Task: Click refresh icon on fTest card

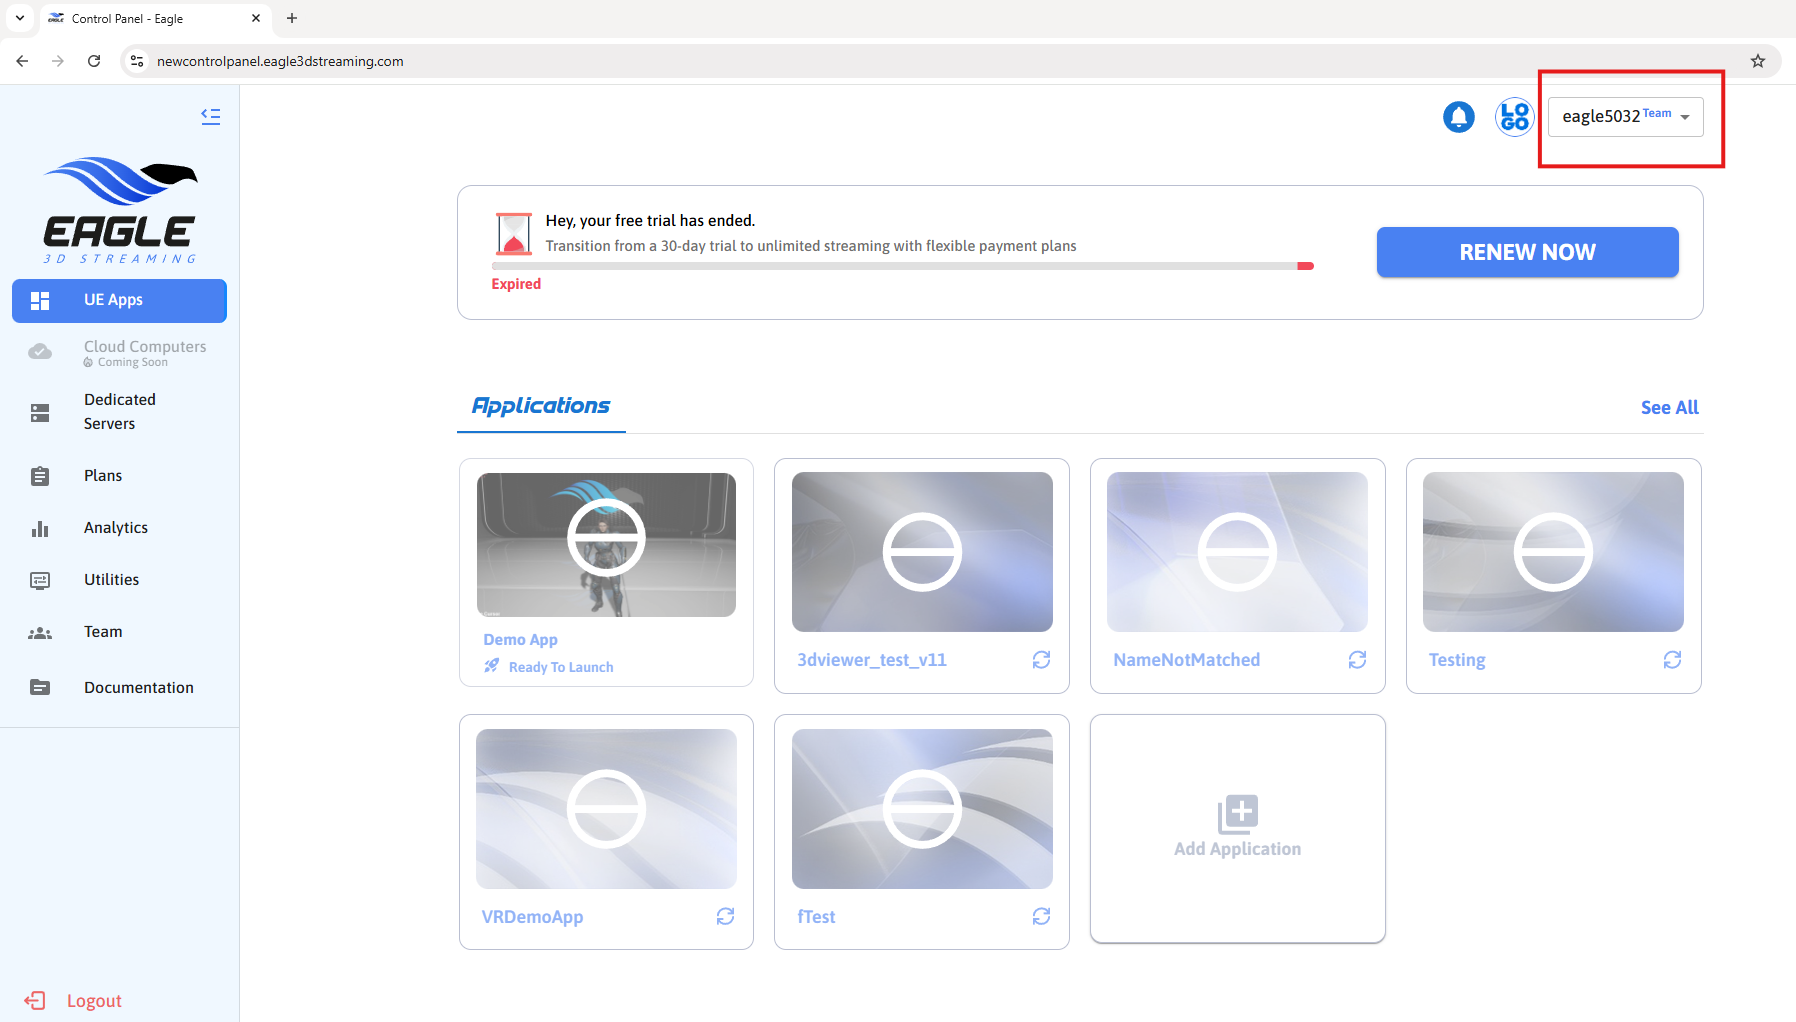Action: 1041,916
